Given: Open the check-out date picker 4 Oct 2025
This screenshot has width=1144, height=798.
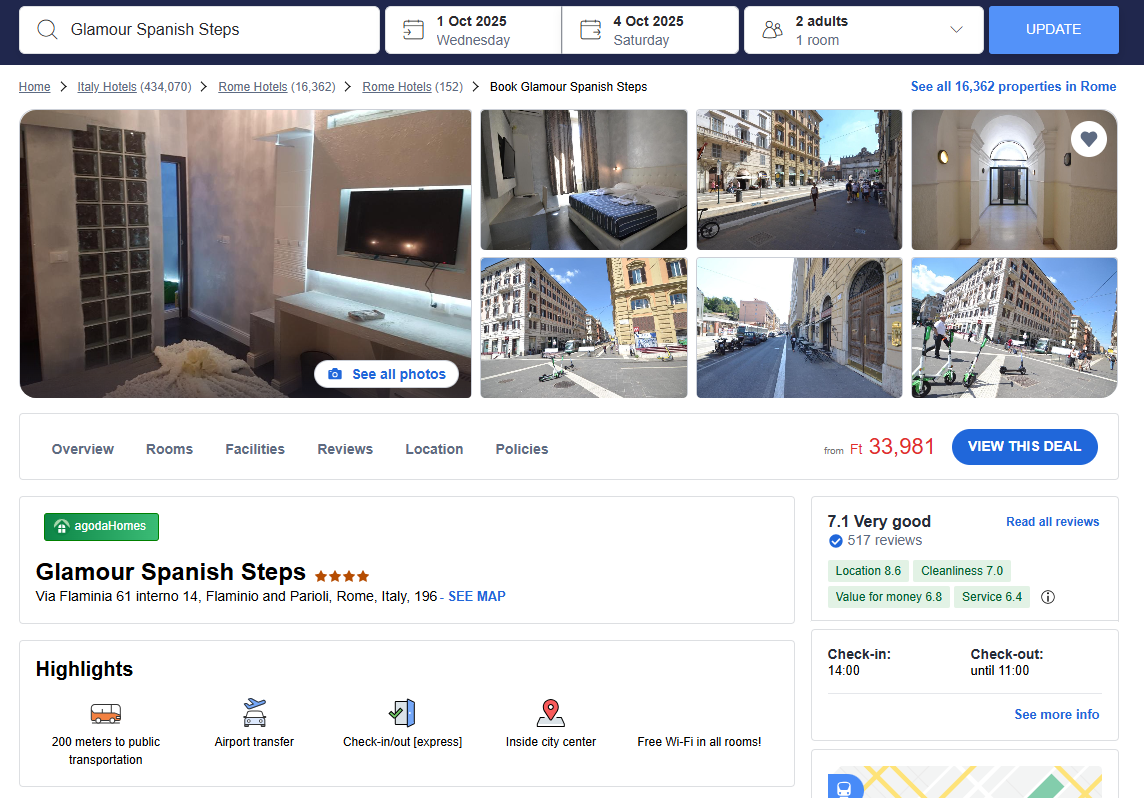Looking at the screenshot, I should coord(650,30).
